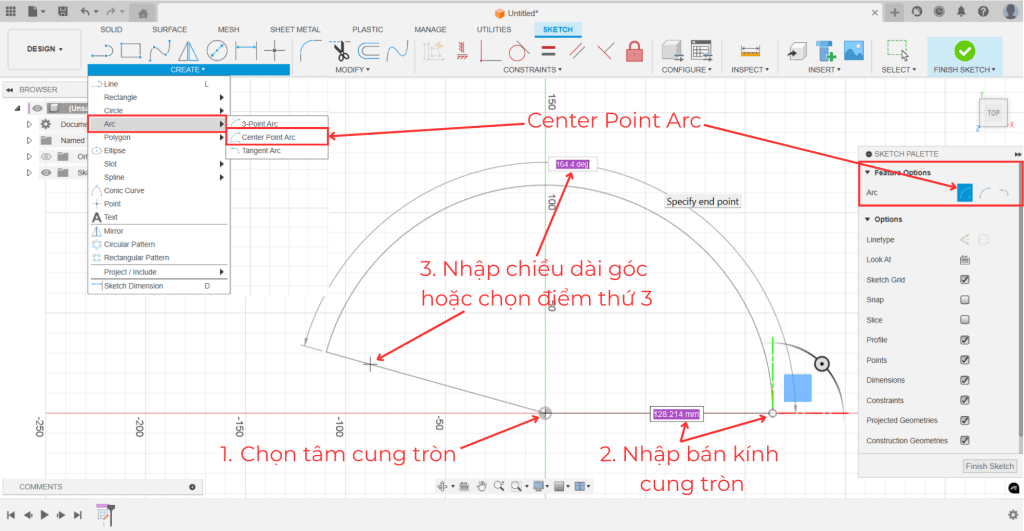1024x531 pixels.
Task: Click the Home tab icon
Action: click(x=142, y=12)
